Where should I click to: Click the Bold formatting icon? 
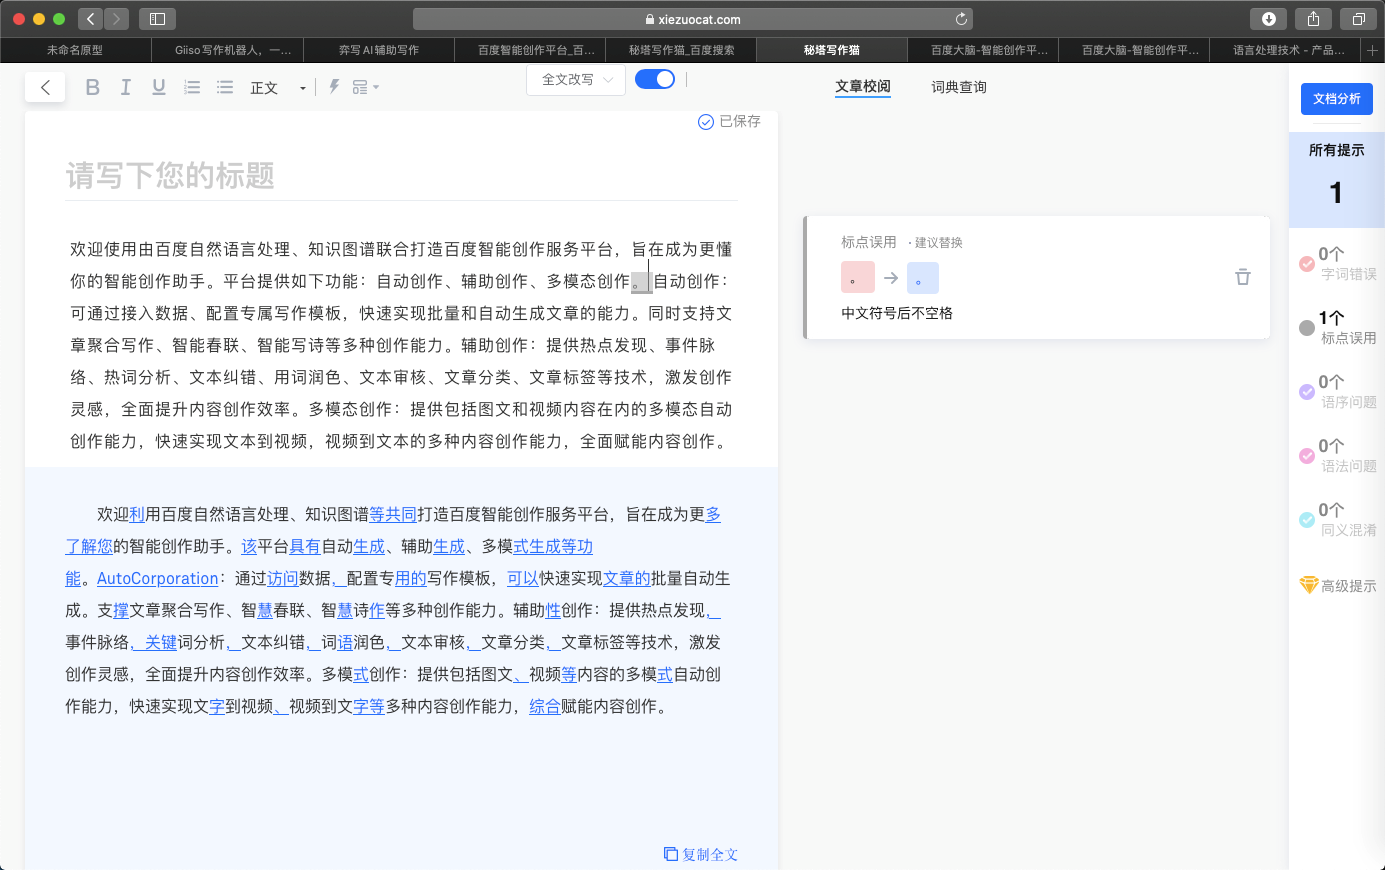[93, 87]
